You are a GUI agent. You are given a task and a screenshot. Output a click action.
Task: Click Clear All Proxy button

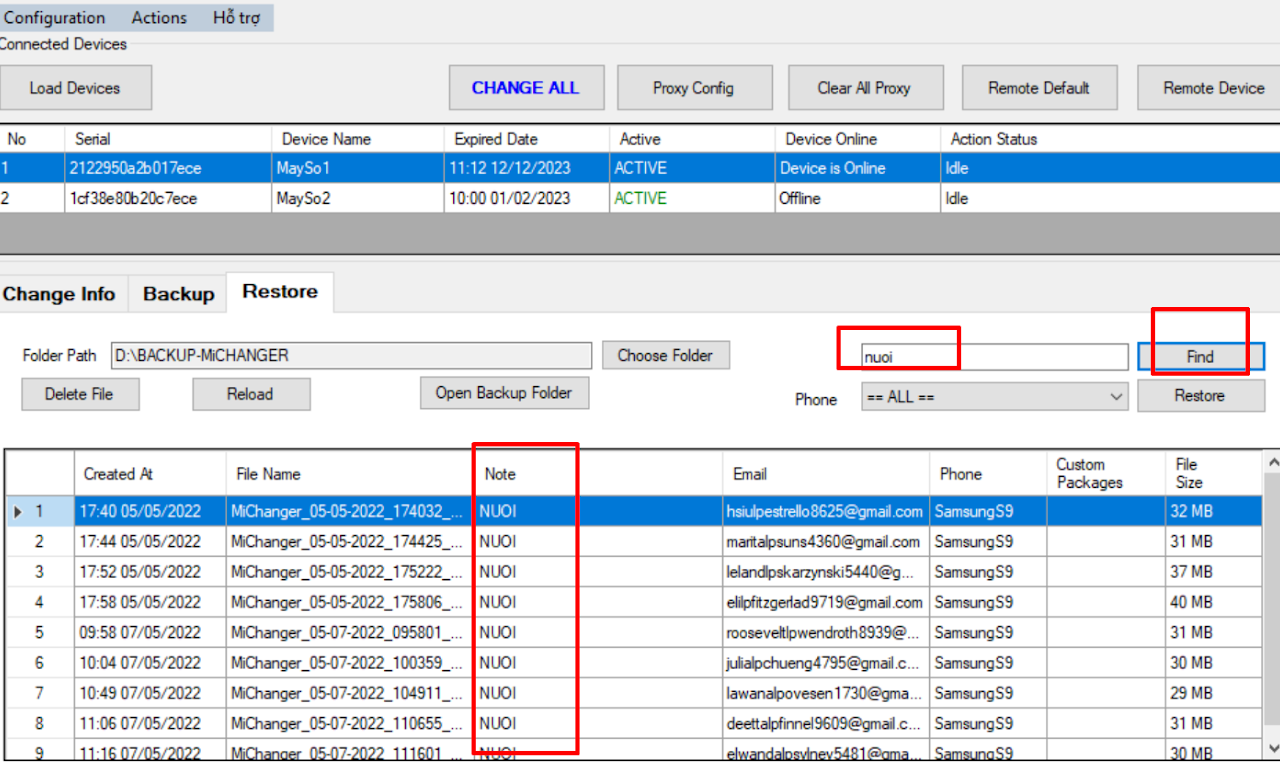pyautogui.click(x=864, y=88)
